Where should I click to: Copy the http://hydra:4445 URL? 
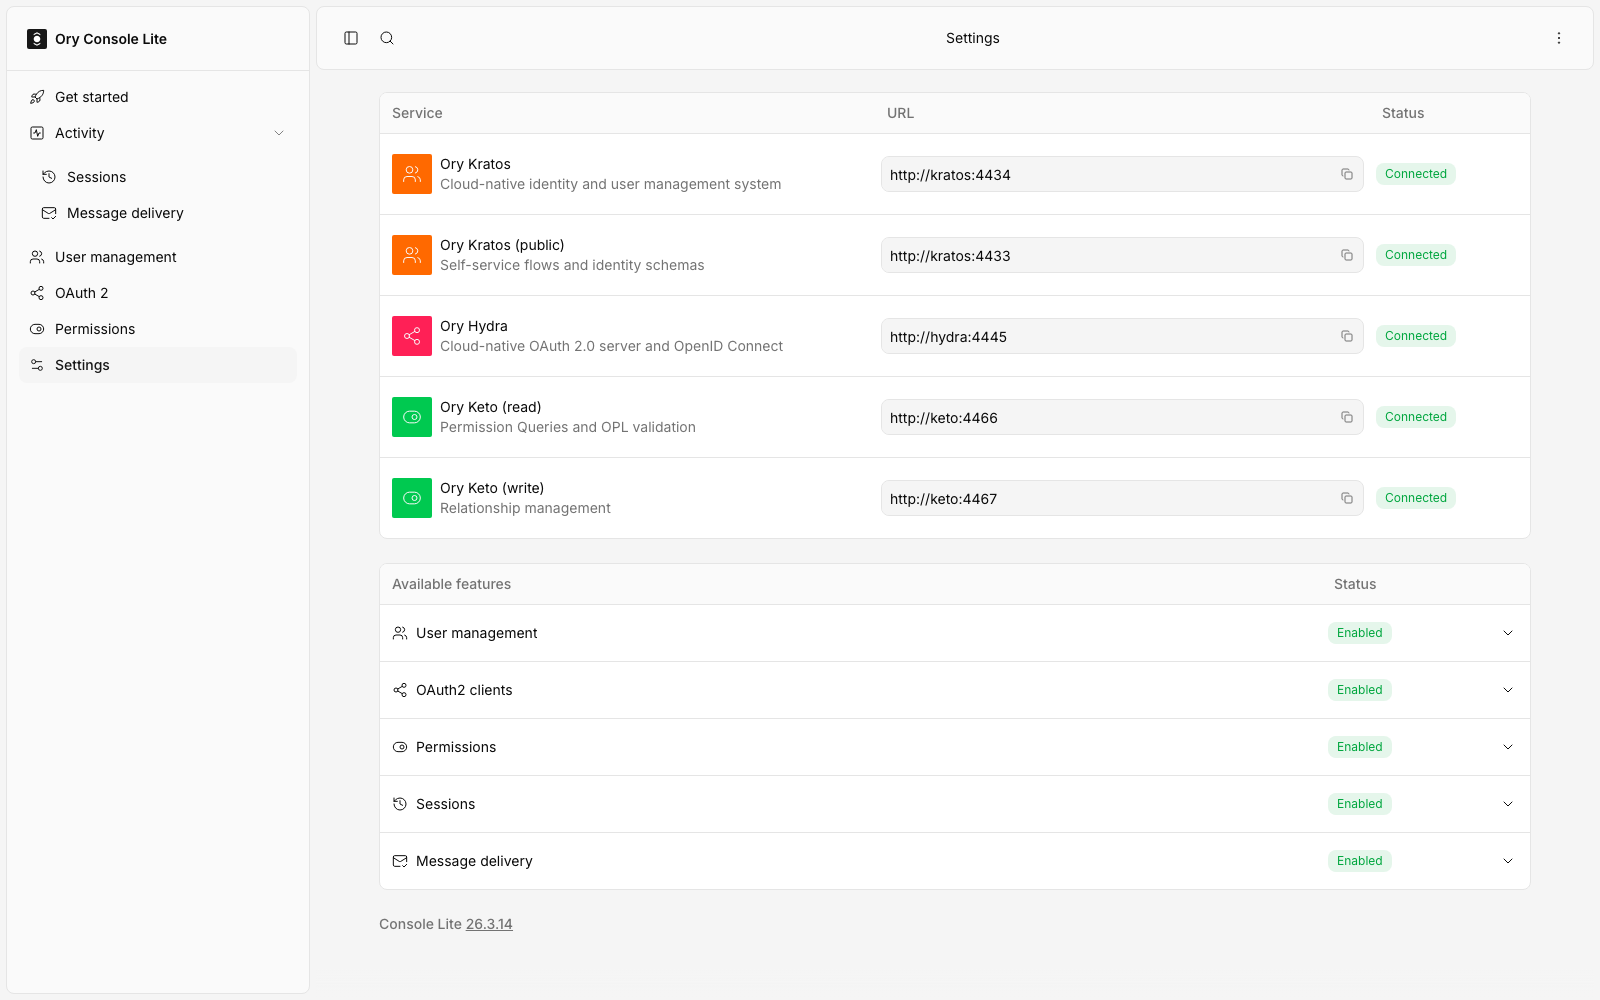click(1347, 336)
